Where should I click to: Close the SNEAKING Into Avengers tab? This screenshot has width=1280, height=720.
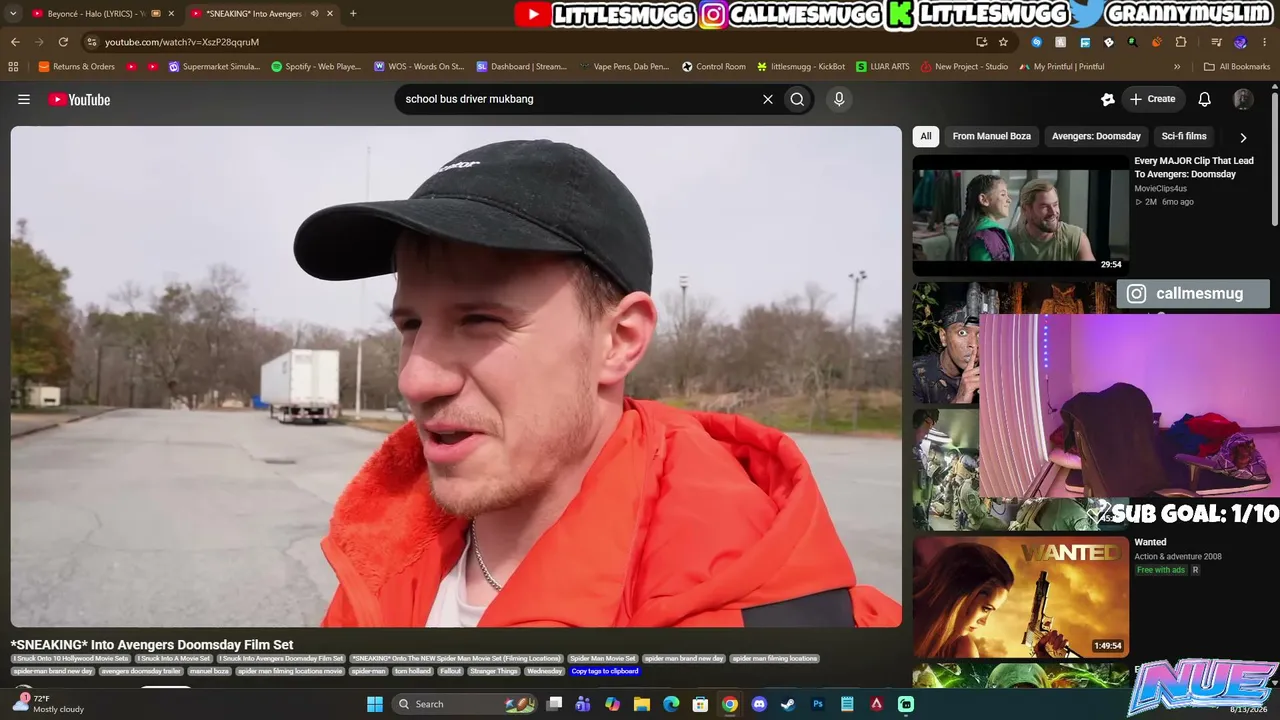pyautogui.click(x=330, y=14)
